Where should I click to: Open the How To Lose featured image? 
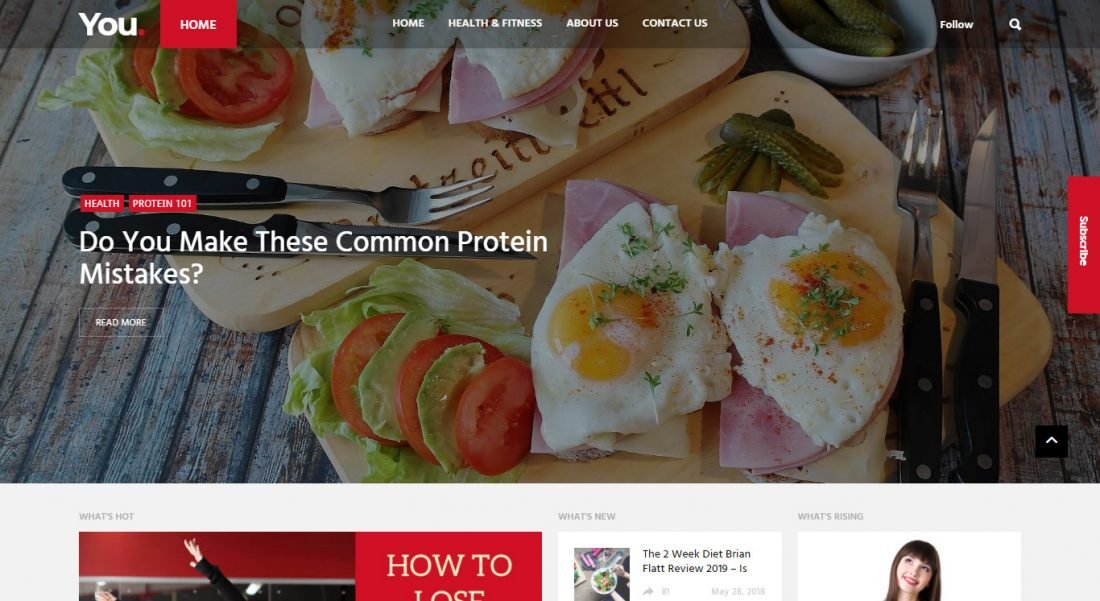click(310, 566)
